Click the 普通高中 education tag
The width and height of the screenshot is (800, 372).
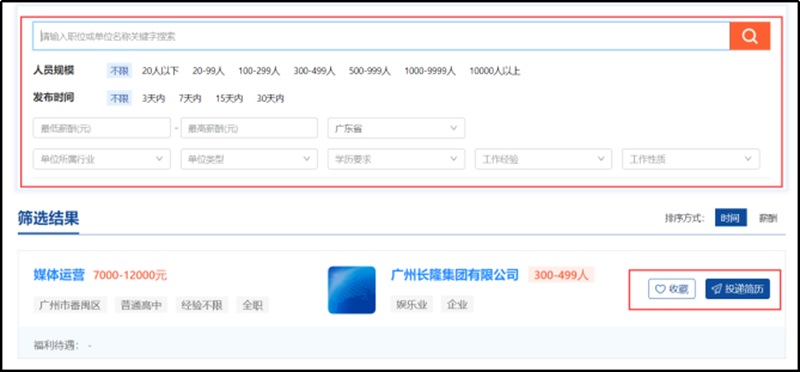click(x=141, y=305)
